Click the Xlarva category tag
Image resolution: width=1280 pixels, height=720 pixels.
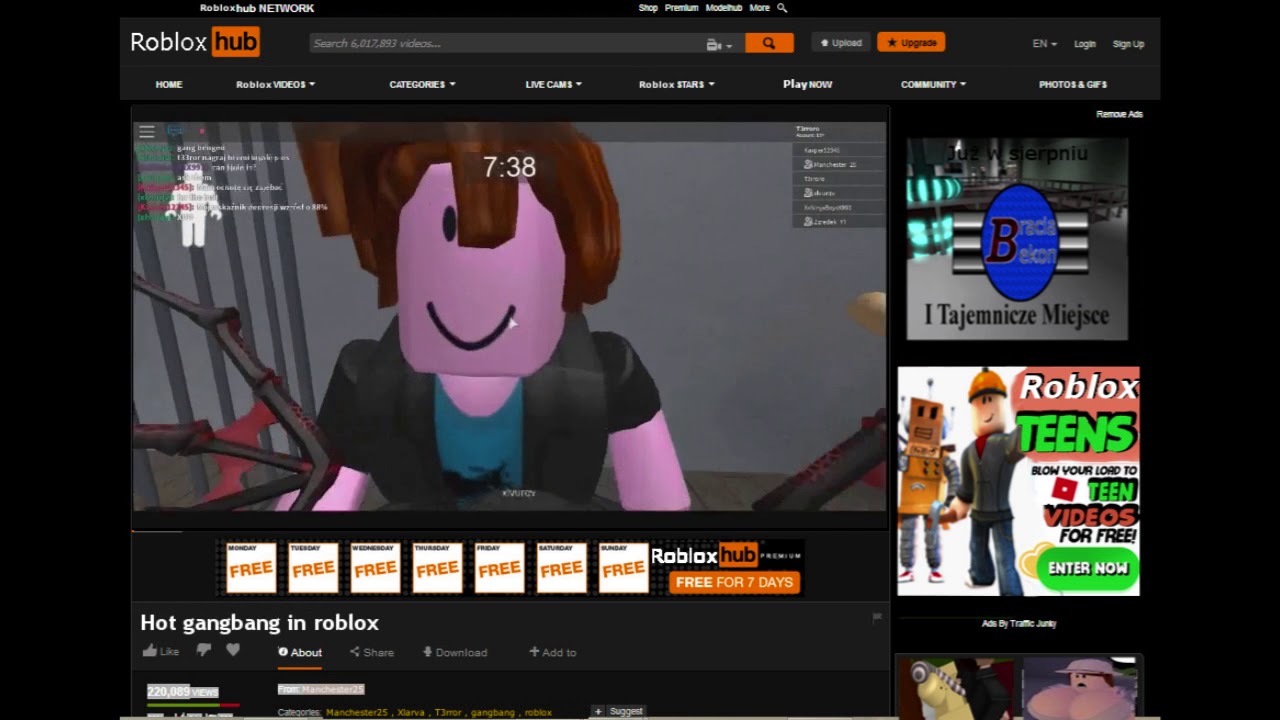(x=411, y=713)
